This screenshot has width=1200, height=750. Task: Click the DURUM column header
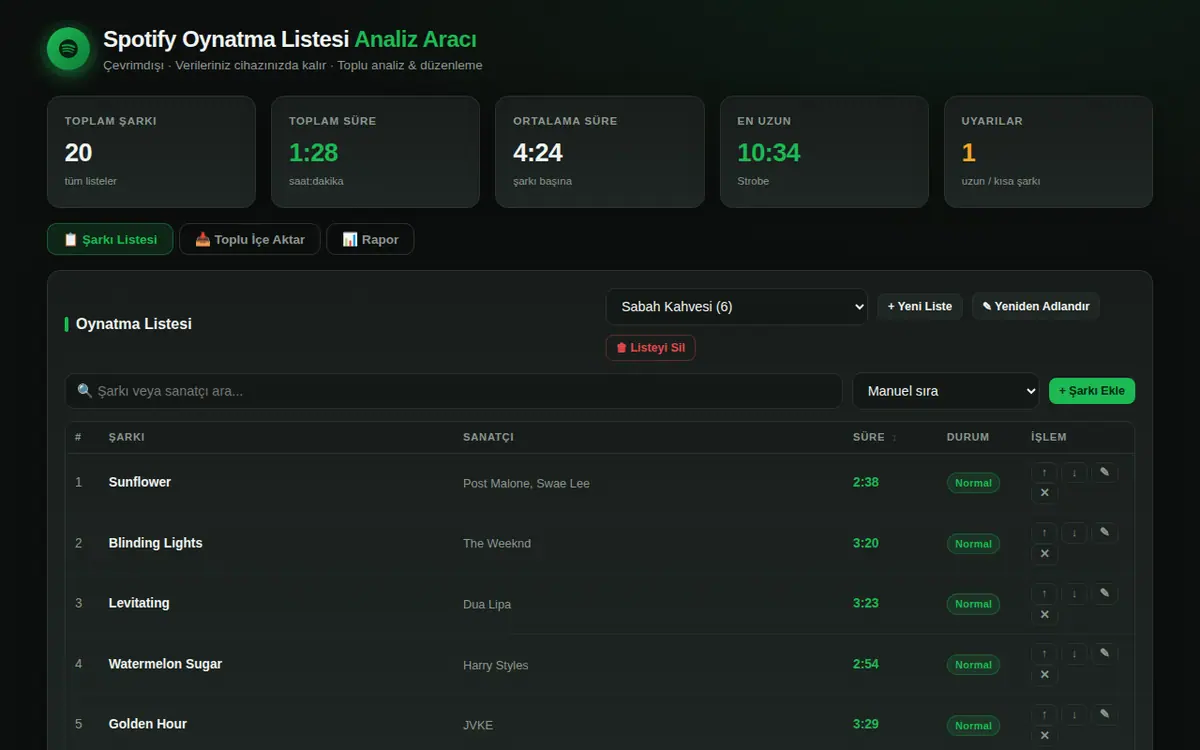tap(968, 437)
